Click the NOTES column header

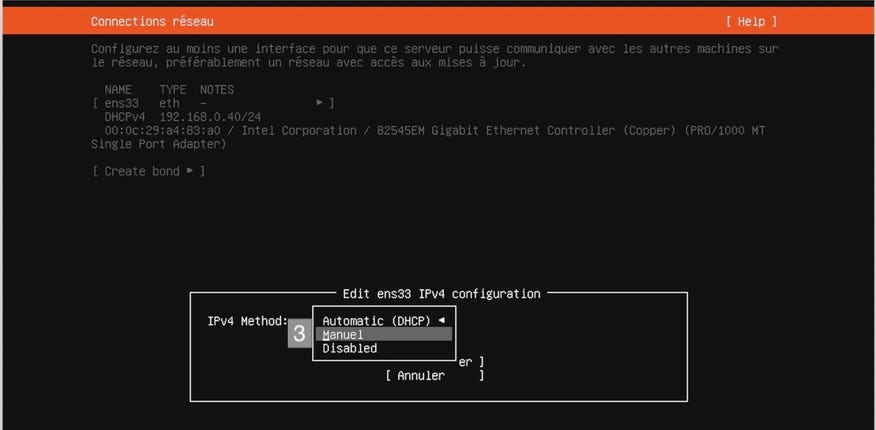(x=217, y=89)
